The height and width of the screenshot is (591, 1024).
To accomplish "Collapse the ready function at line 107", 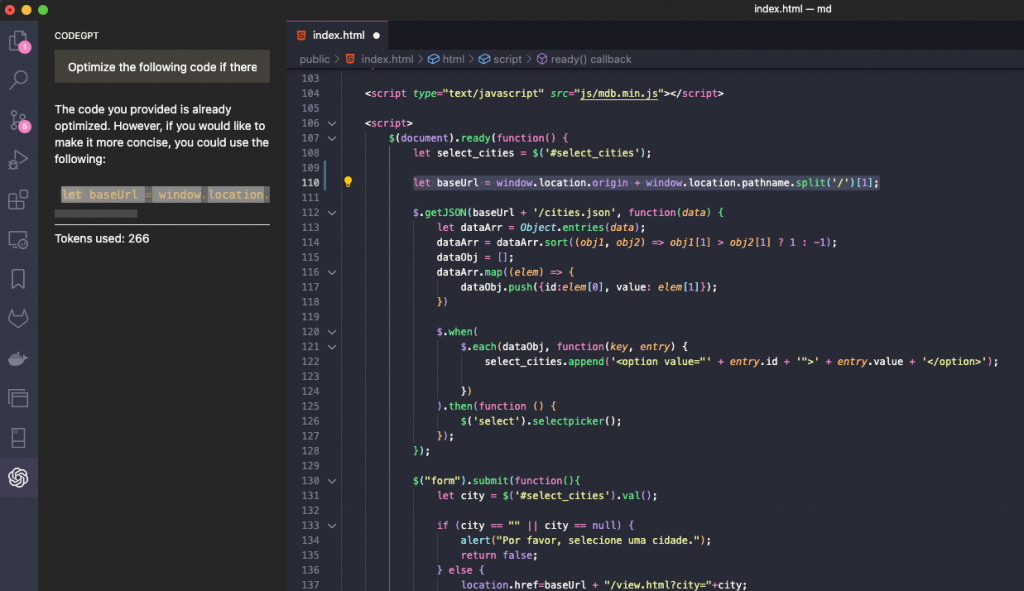I will [x=332, y=138].
